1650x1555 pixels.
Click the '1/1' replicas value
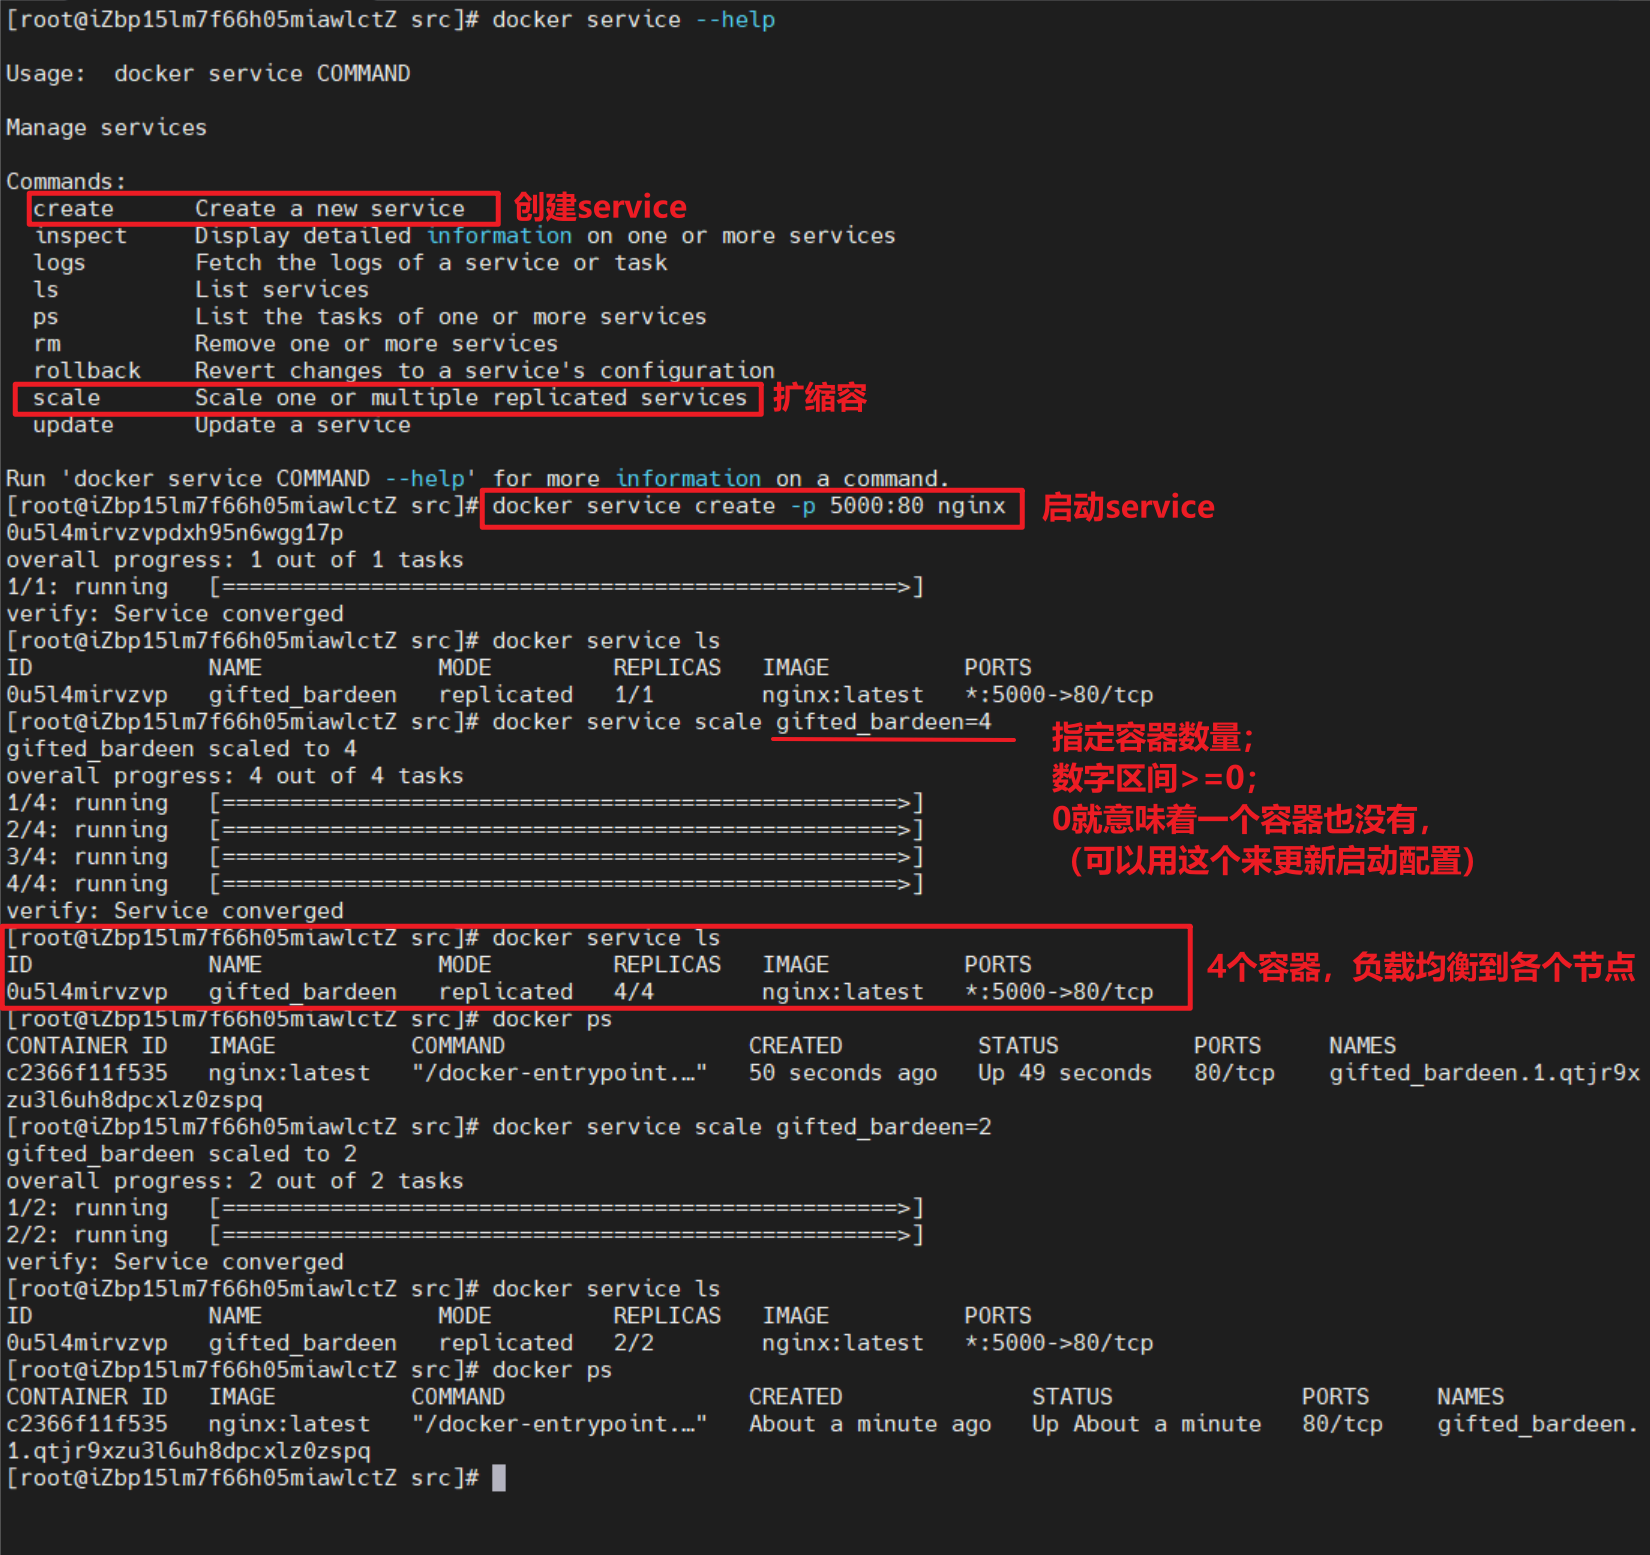click(633, 695)
